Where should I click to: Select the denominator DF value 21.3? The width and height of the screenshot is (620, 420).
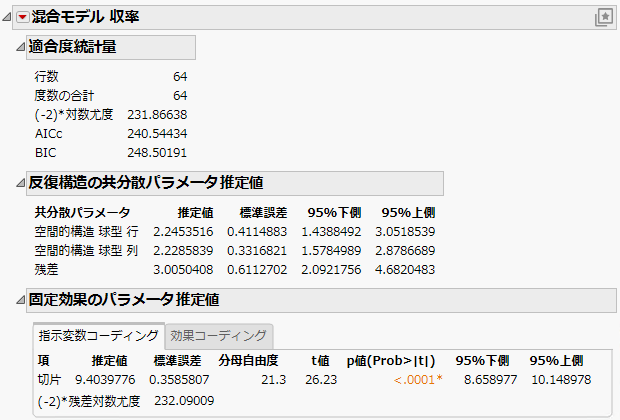(x=274, y=379)
